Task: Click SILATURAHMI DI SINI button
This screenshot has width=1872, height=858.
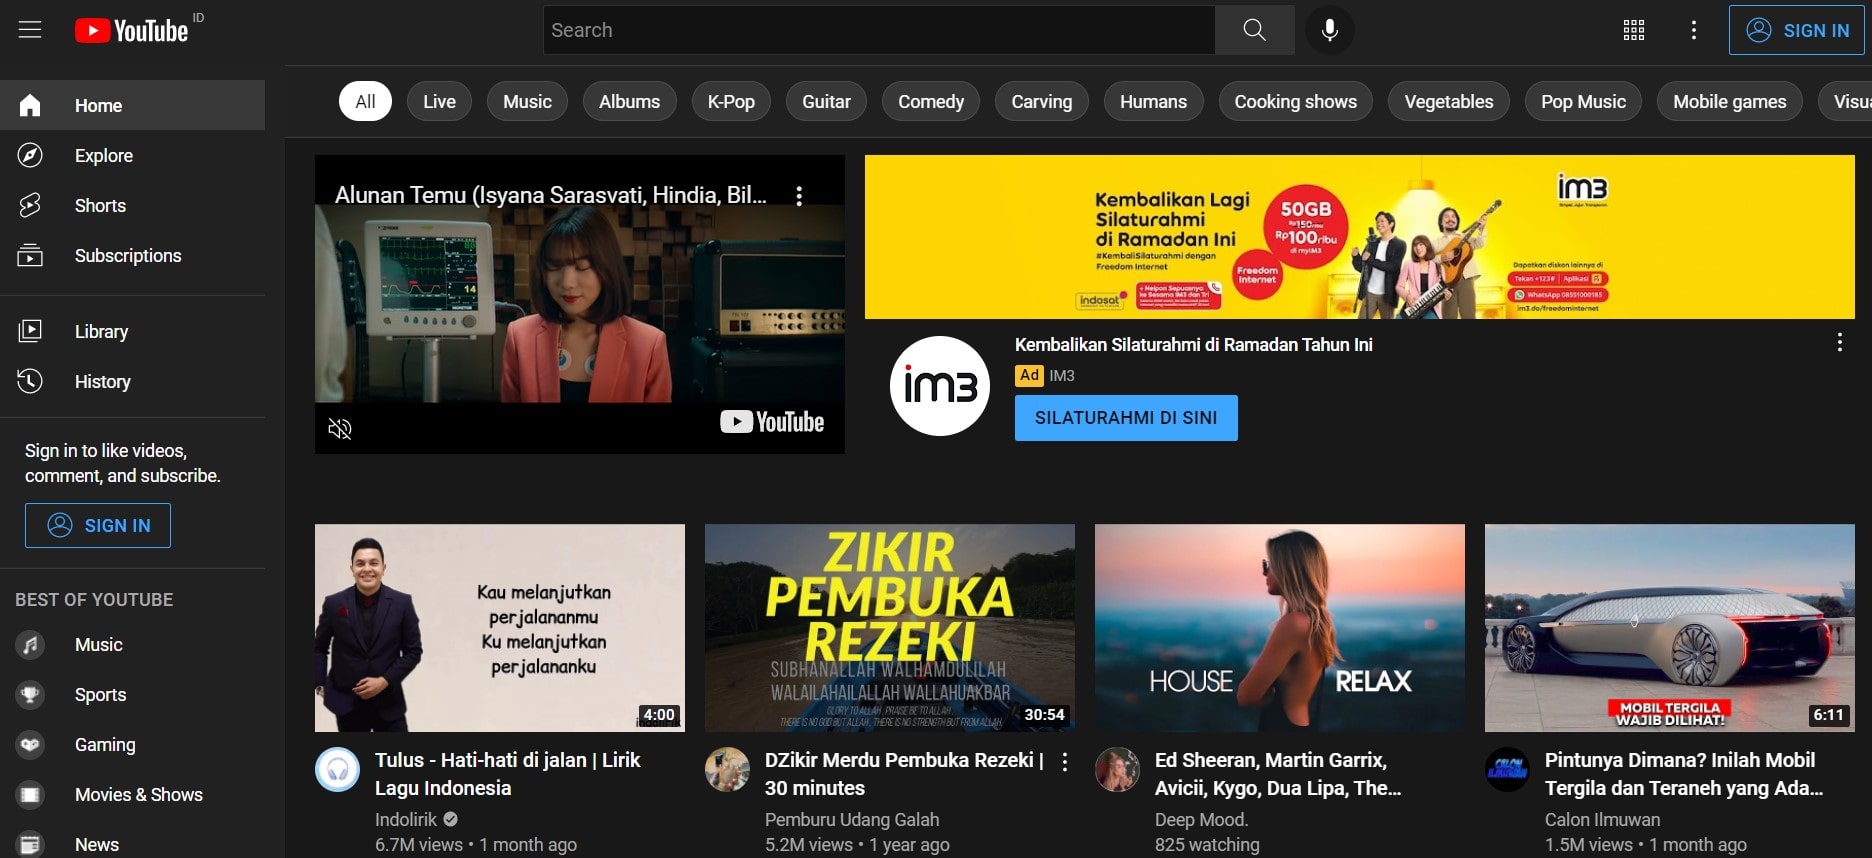Action: pyautogui.click(x=1126, y=418)
